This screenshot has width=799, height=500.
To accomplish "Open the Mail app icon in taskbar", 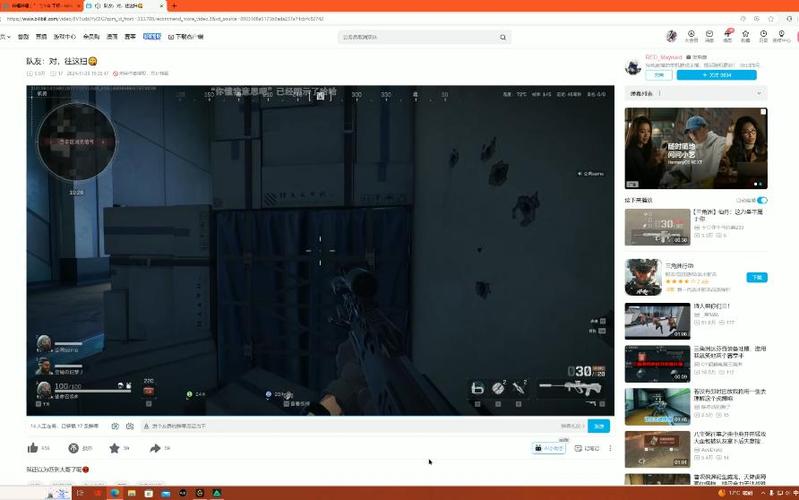I will pyautogui.click(x=166, y=493).
